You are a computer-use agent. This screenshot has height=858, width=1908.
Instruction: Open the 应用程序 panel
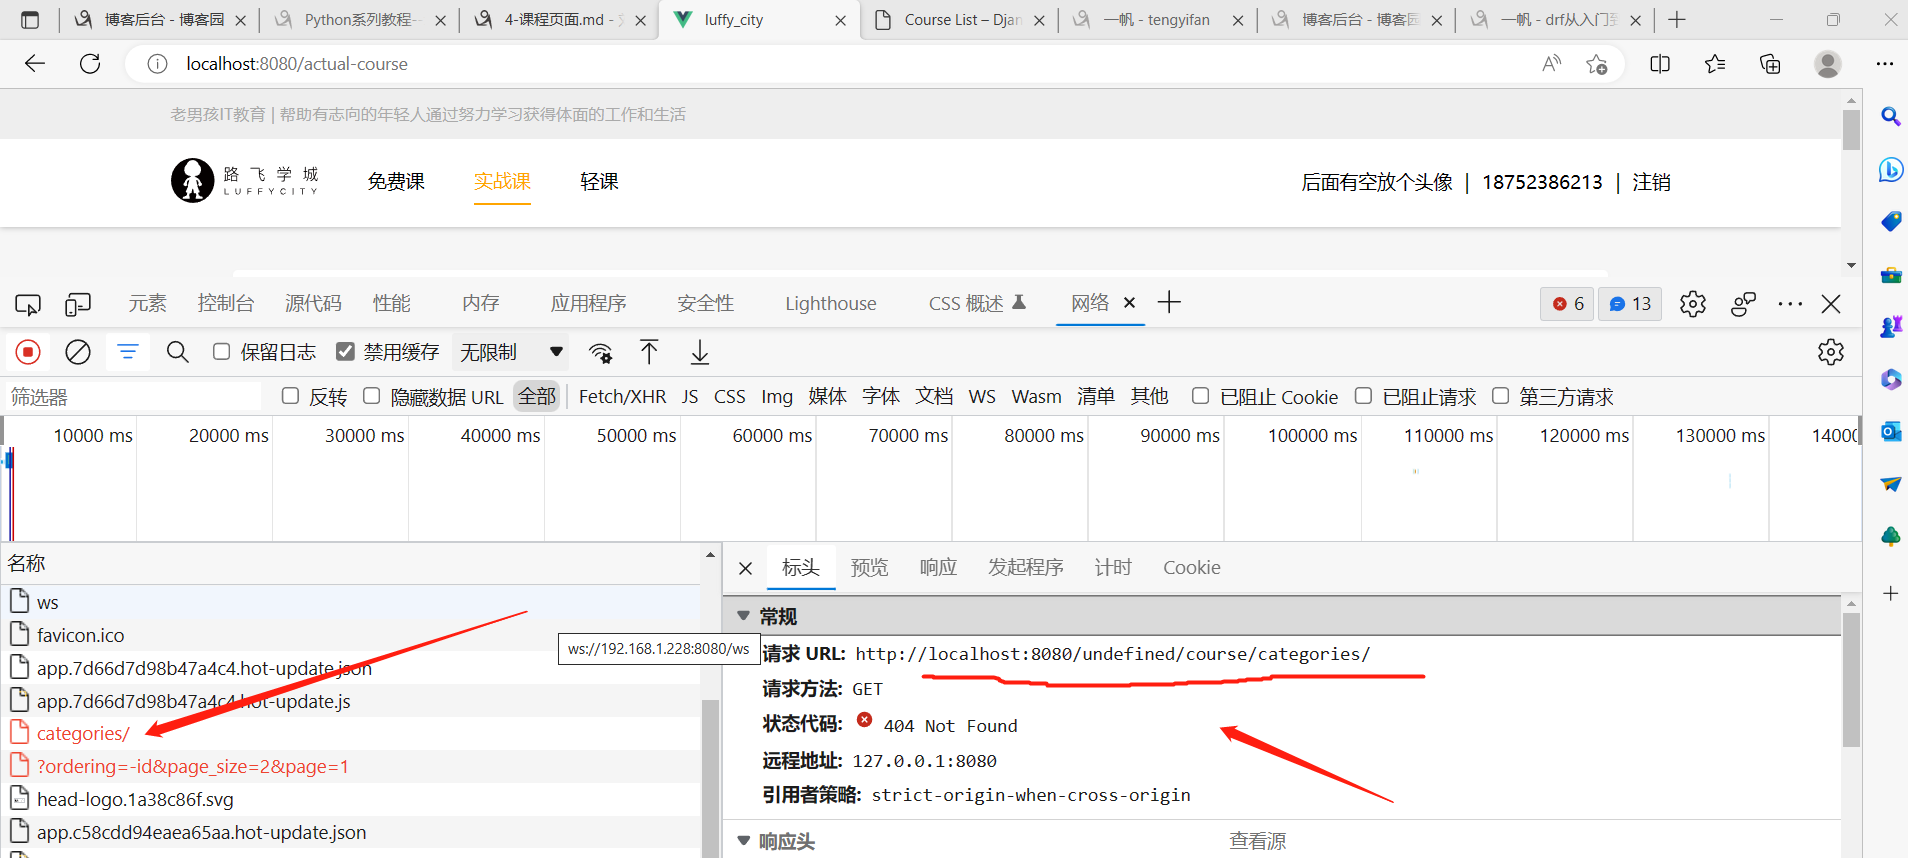tap(588, 303)
